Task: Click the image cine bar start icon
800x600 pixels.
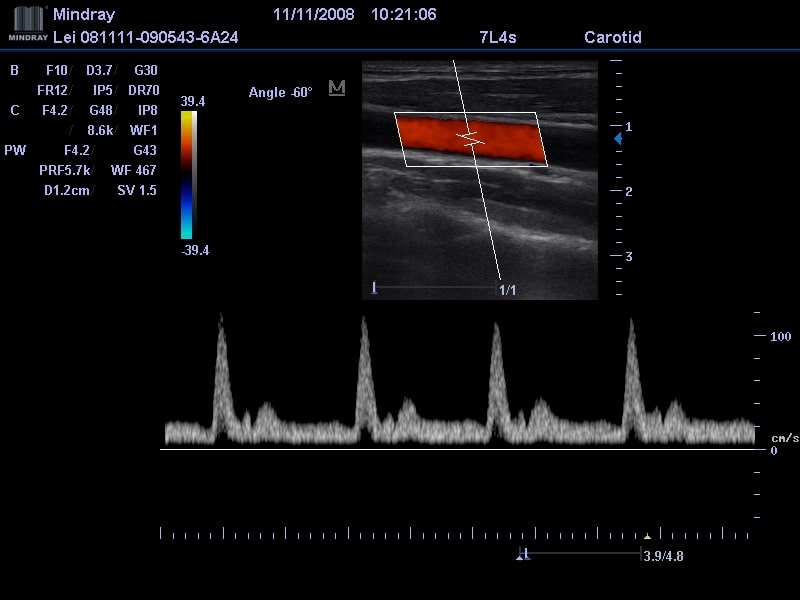Action: (374, 288)
